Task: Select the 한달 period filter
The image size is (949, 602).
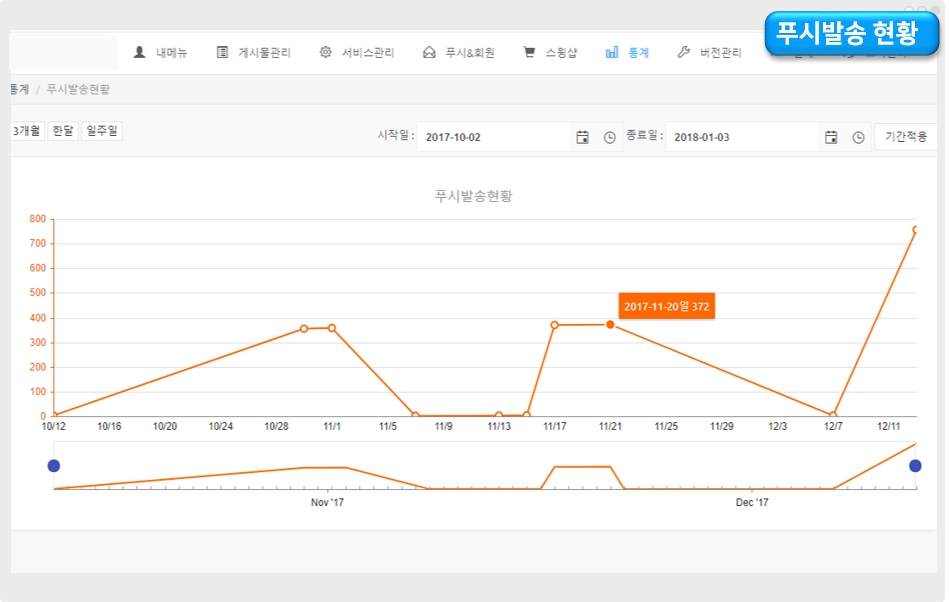Action: (x=62, y=131)
